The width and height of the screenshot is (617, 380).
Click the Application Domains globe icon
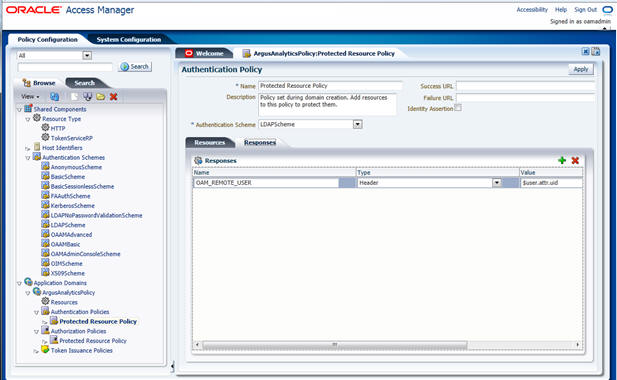pos(28,282)
